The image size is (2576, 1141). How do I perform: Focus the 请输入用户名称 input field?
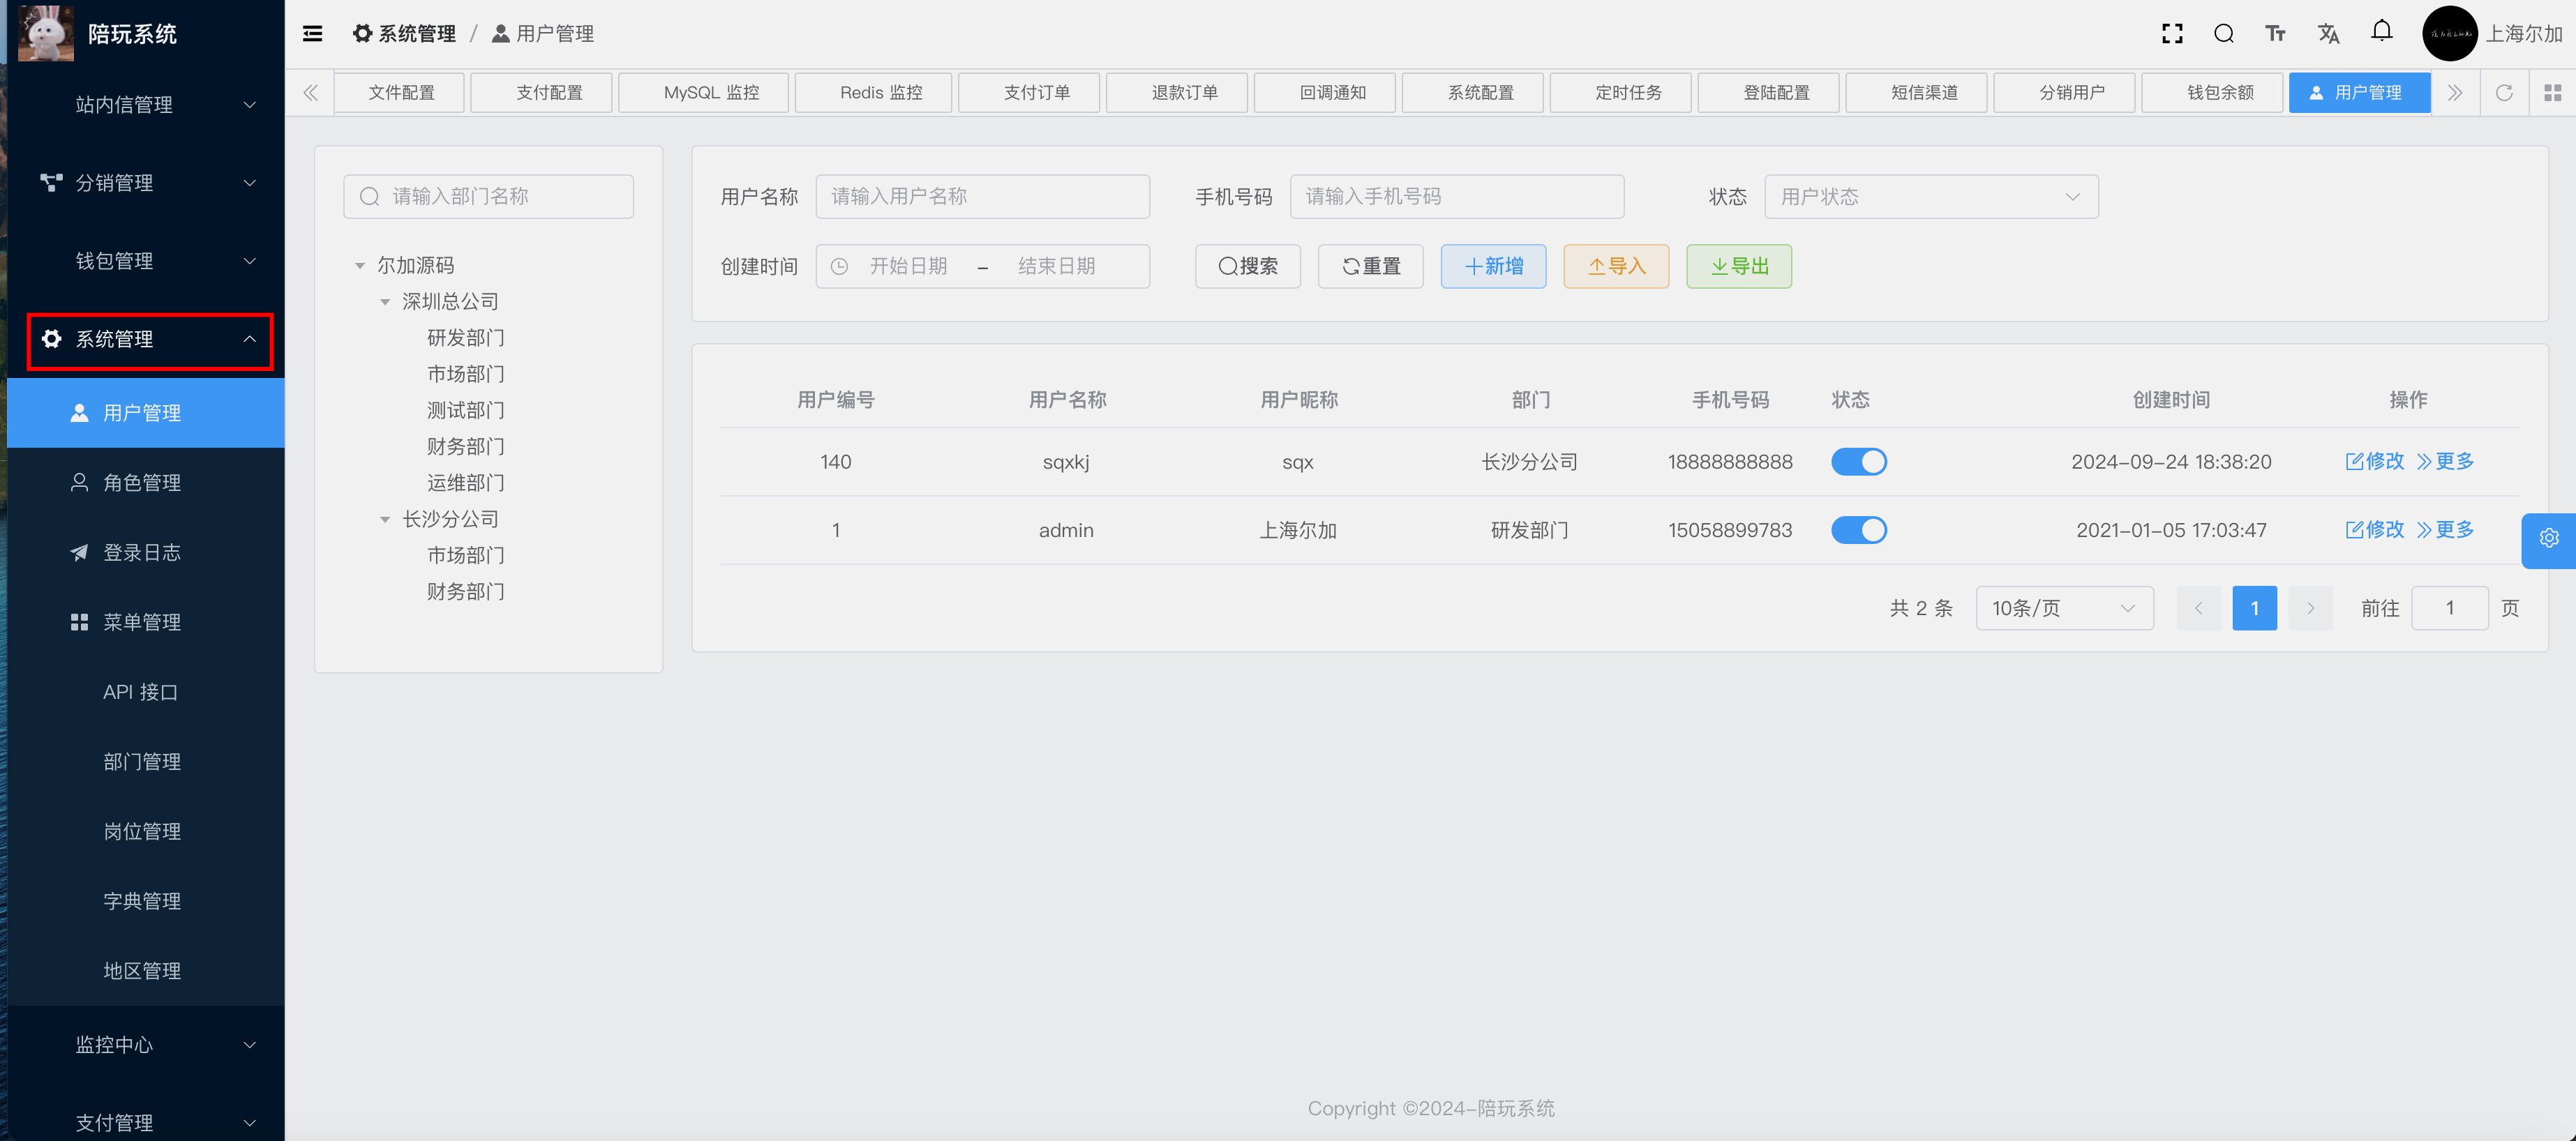[982, 197]
